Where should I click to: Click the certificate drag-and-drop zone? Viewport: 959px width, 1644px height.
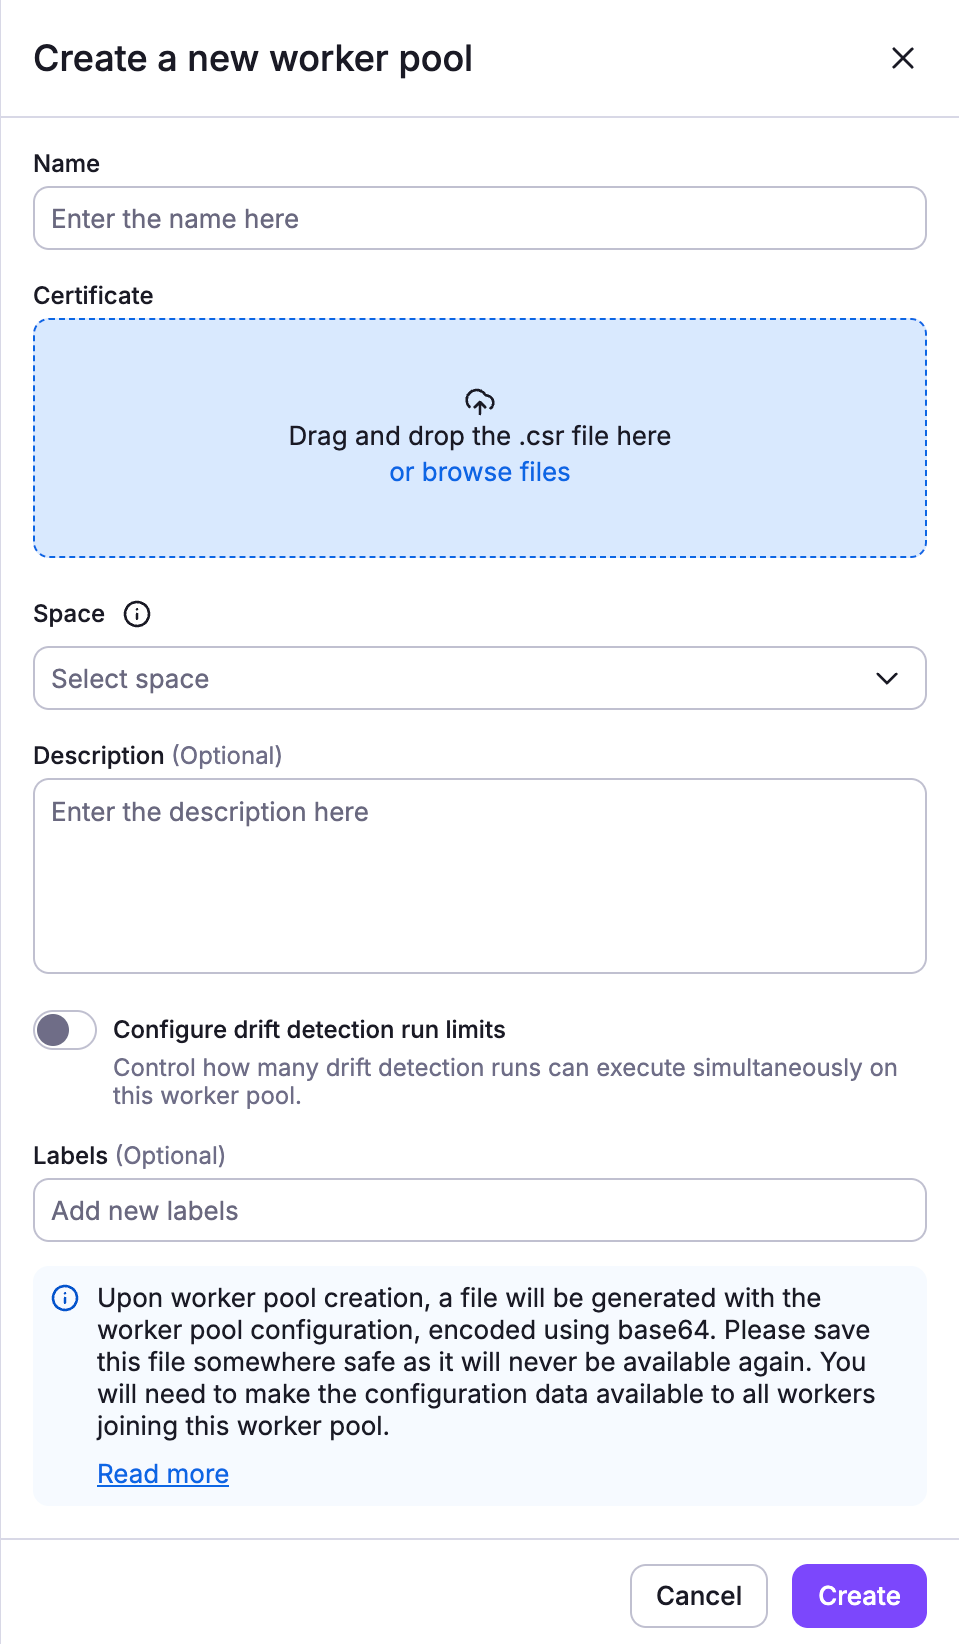[479, 436]
